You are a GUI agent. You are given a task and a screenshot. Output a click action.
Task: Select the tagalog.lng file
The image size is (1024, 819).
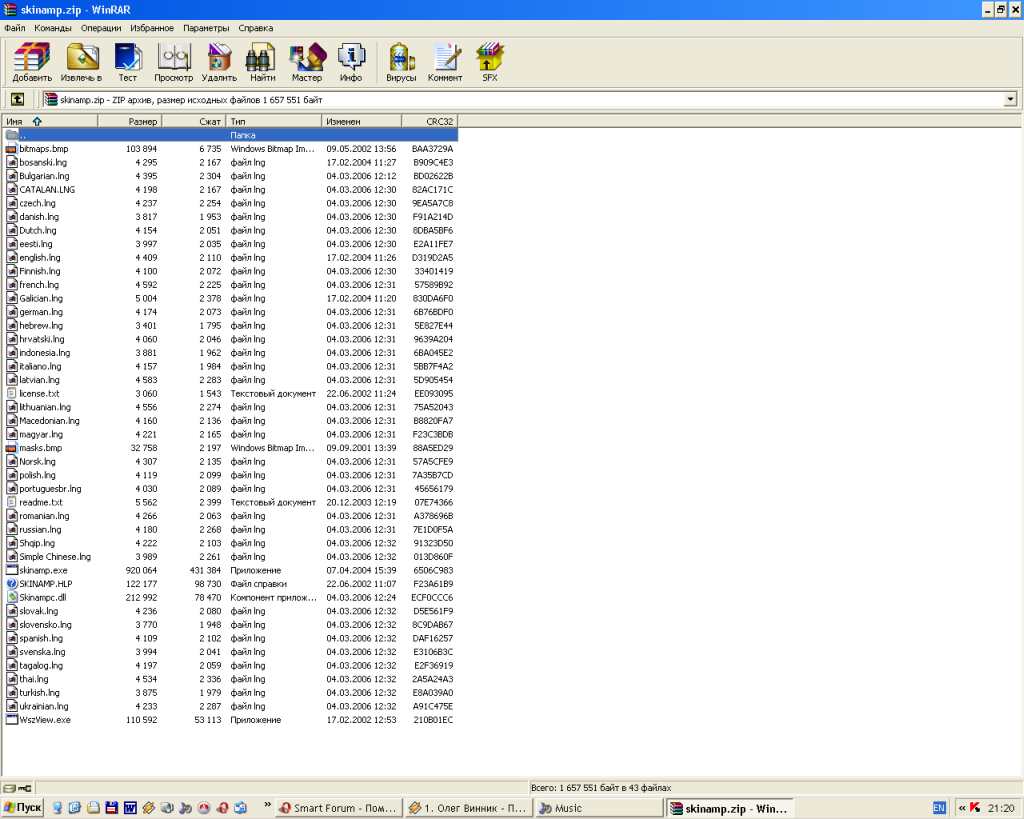pos(230,666)
